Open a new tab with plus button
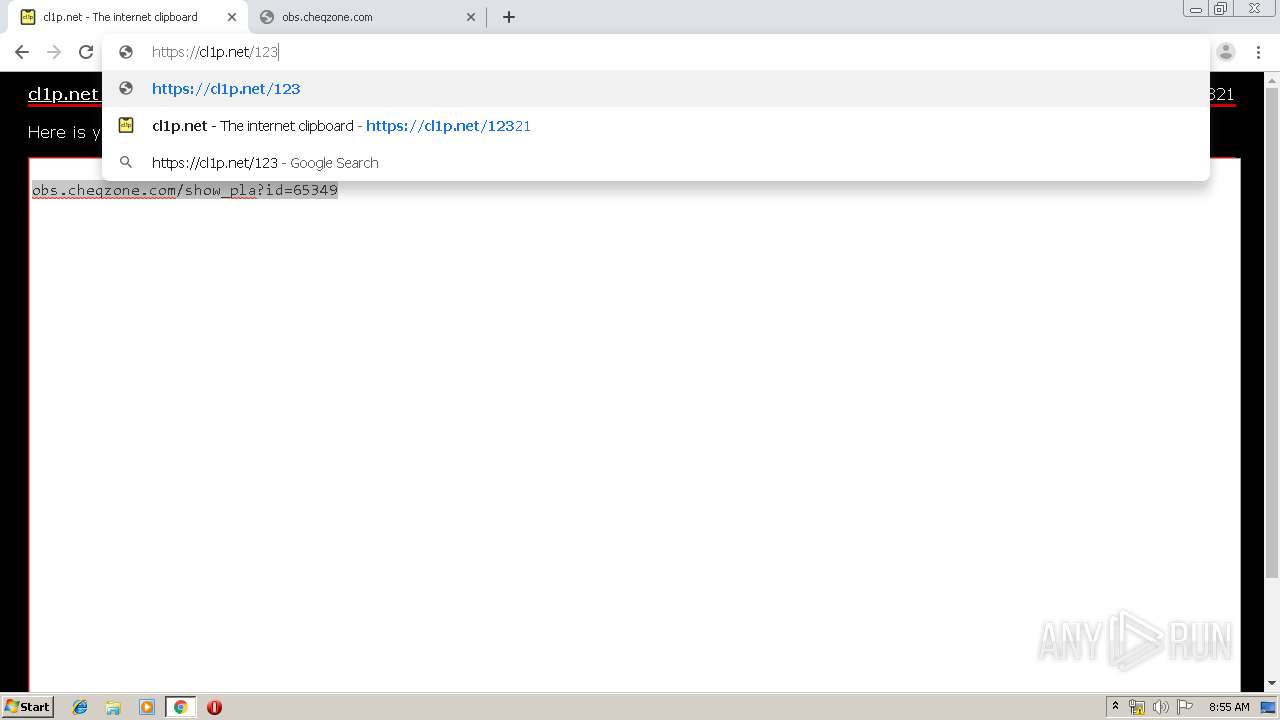 (x=509, y=17)
